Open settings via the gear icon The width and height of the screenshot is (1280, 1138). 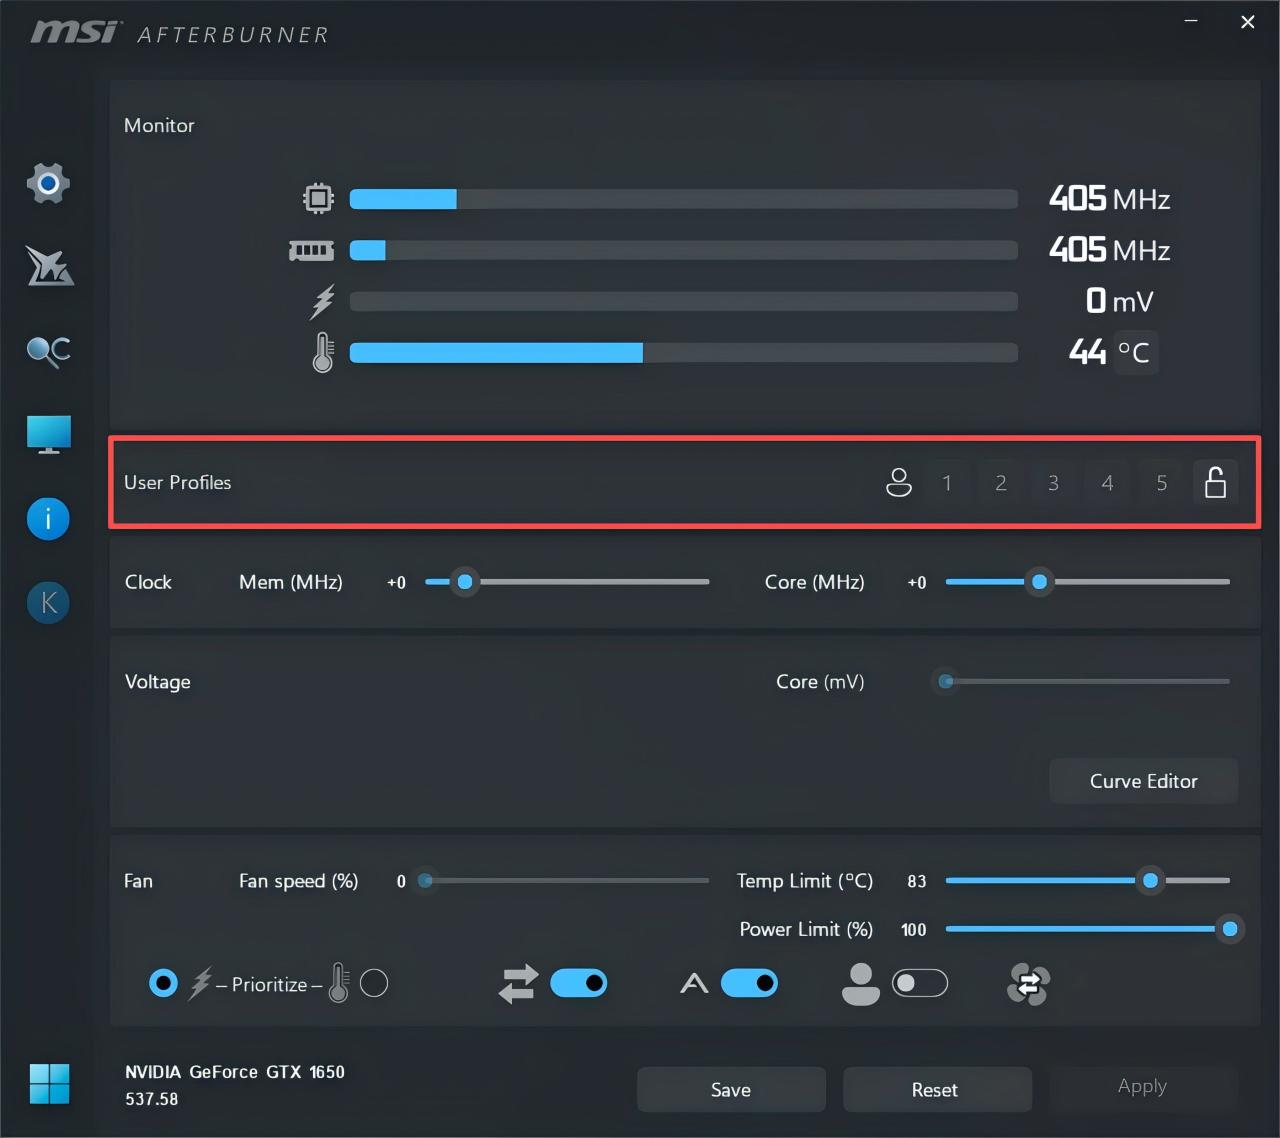(48, 183)
